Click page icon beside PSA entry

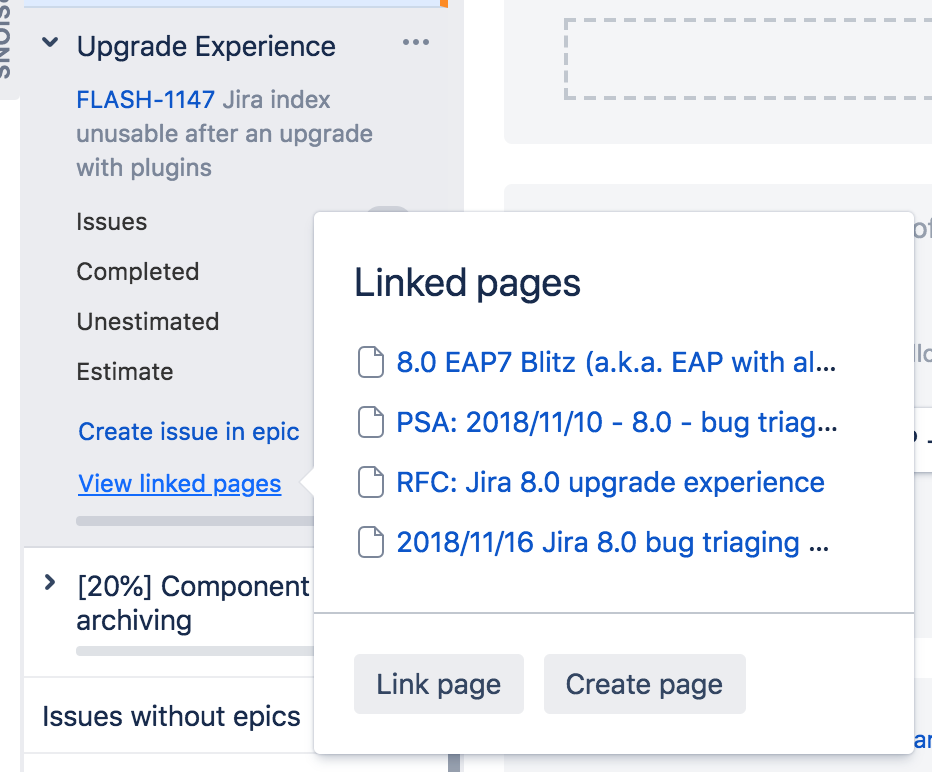click(x=371, y=422)
